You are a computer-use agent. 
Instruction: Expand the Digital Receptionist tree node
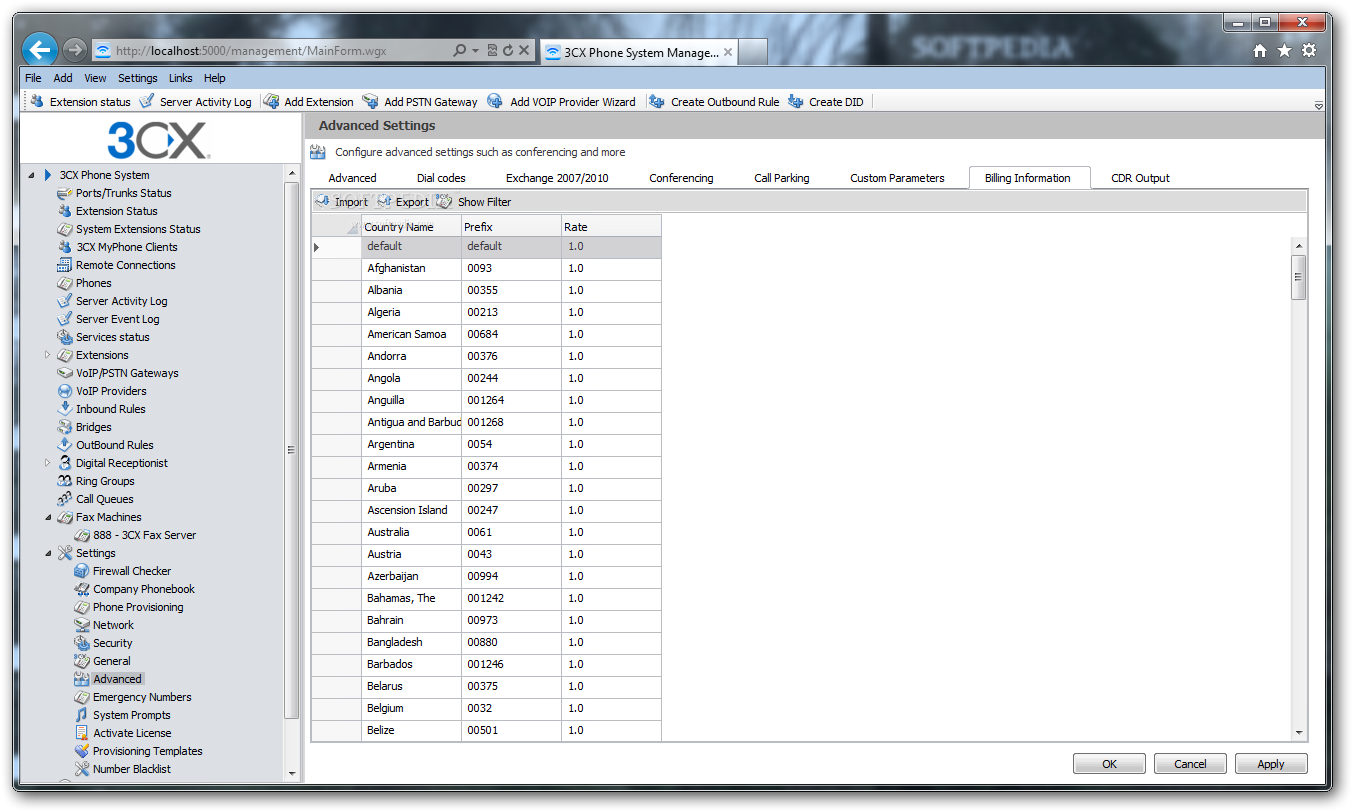[x=48, y=463]
